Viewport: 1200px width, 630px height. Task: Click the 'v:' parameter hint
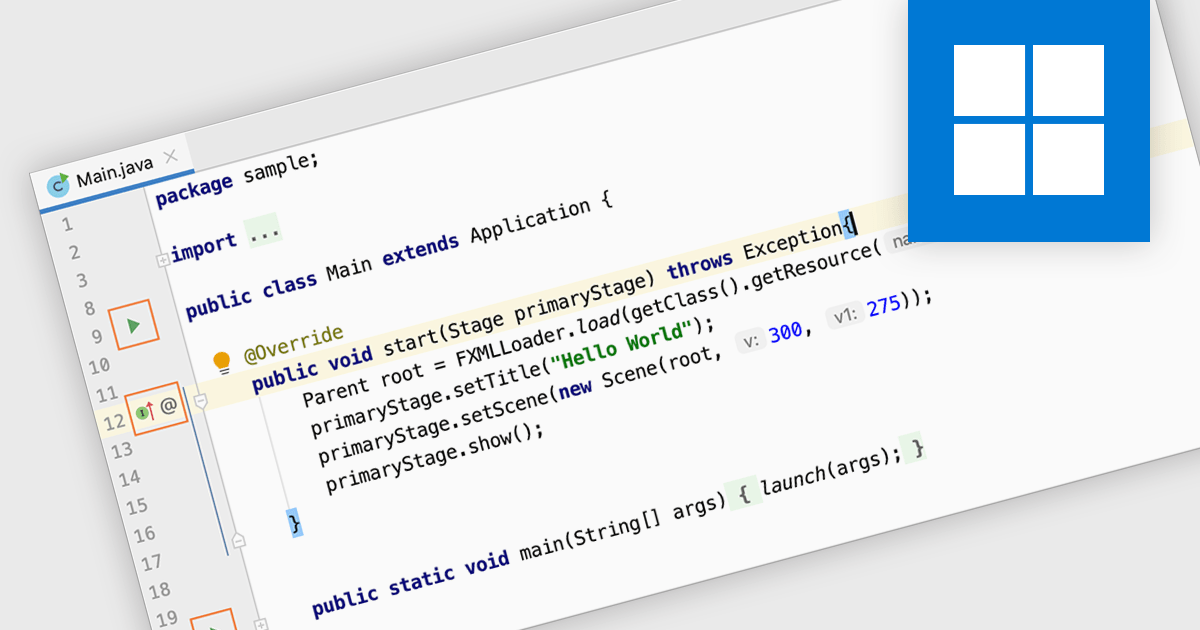click(751, 341)
